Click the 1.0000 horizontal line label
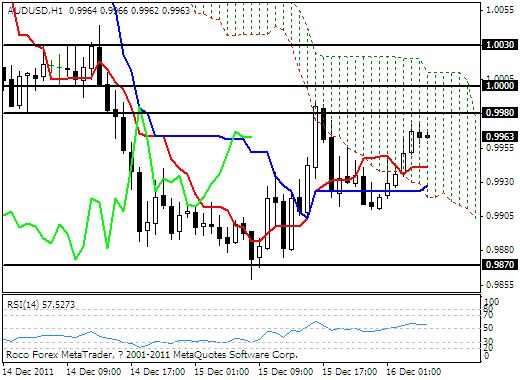Viewport: 520px width, 380px height. pos(500,86)
